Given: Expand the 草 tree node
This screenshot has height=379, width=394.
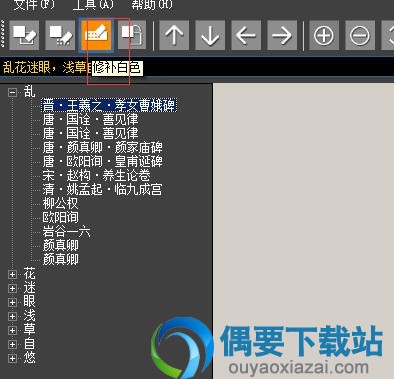Looking at the screenshot, I should pyautogui.click(x=13, y=330).
